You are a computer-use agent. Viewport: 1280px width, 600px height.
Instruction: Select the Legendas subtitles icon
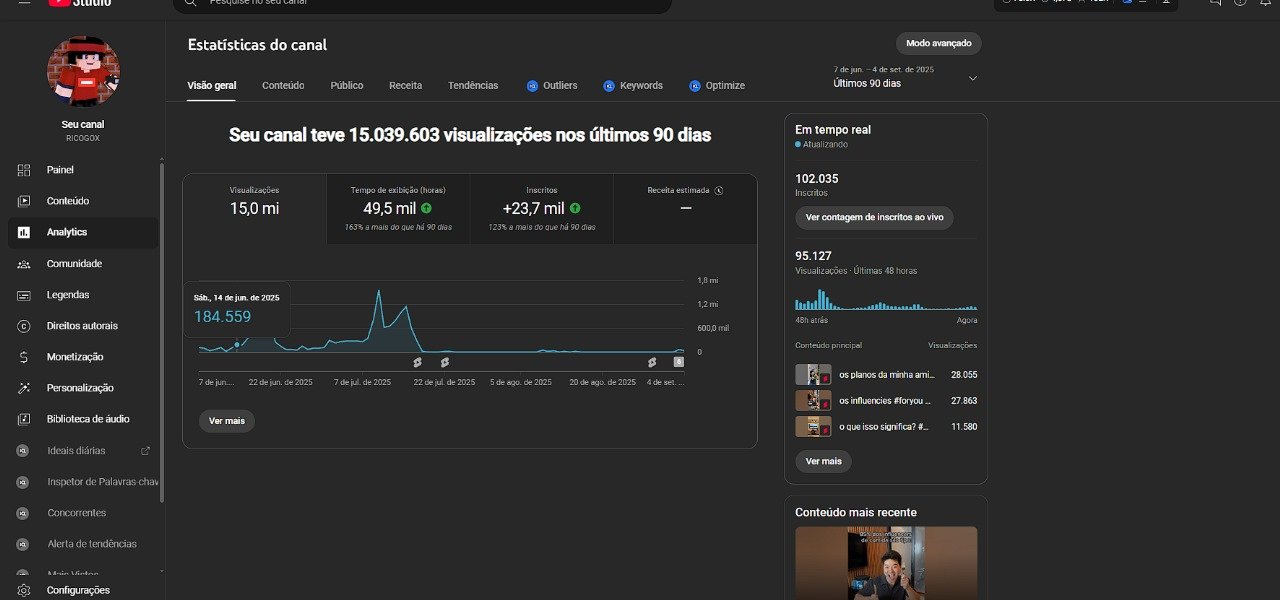[24, 295]
